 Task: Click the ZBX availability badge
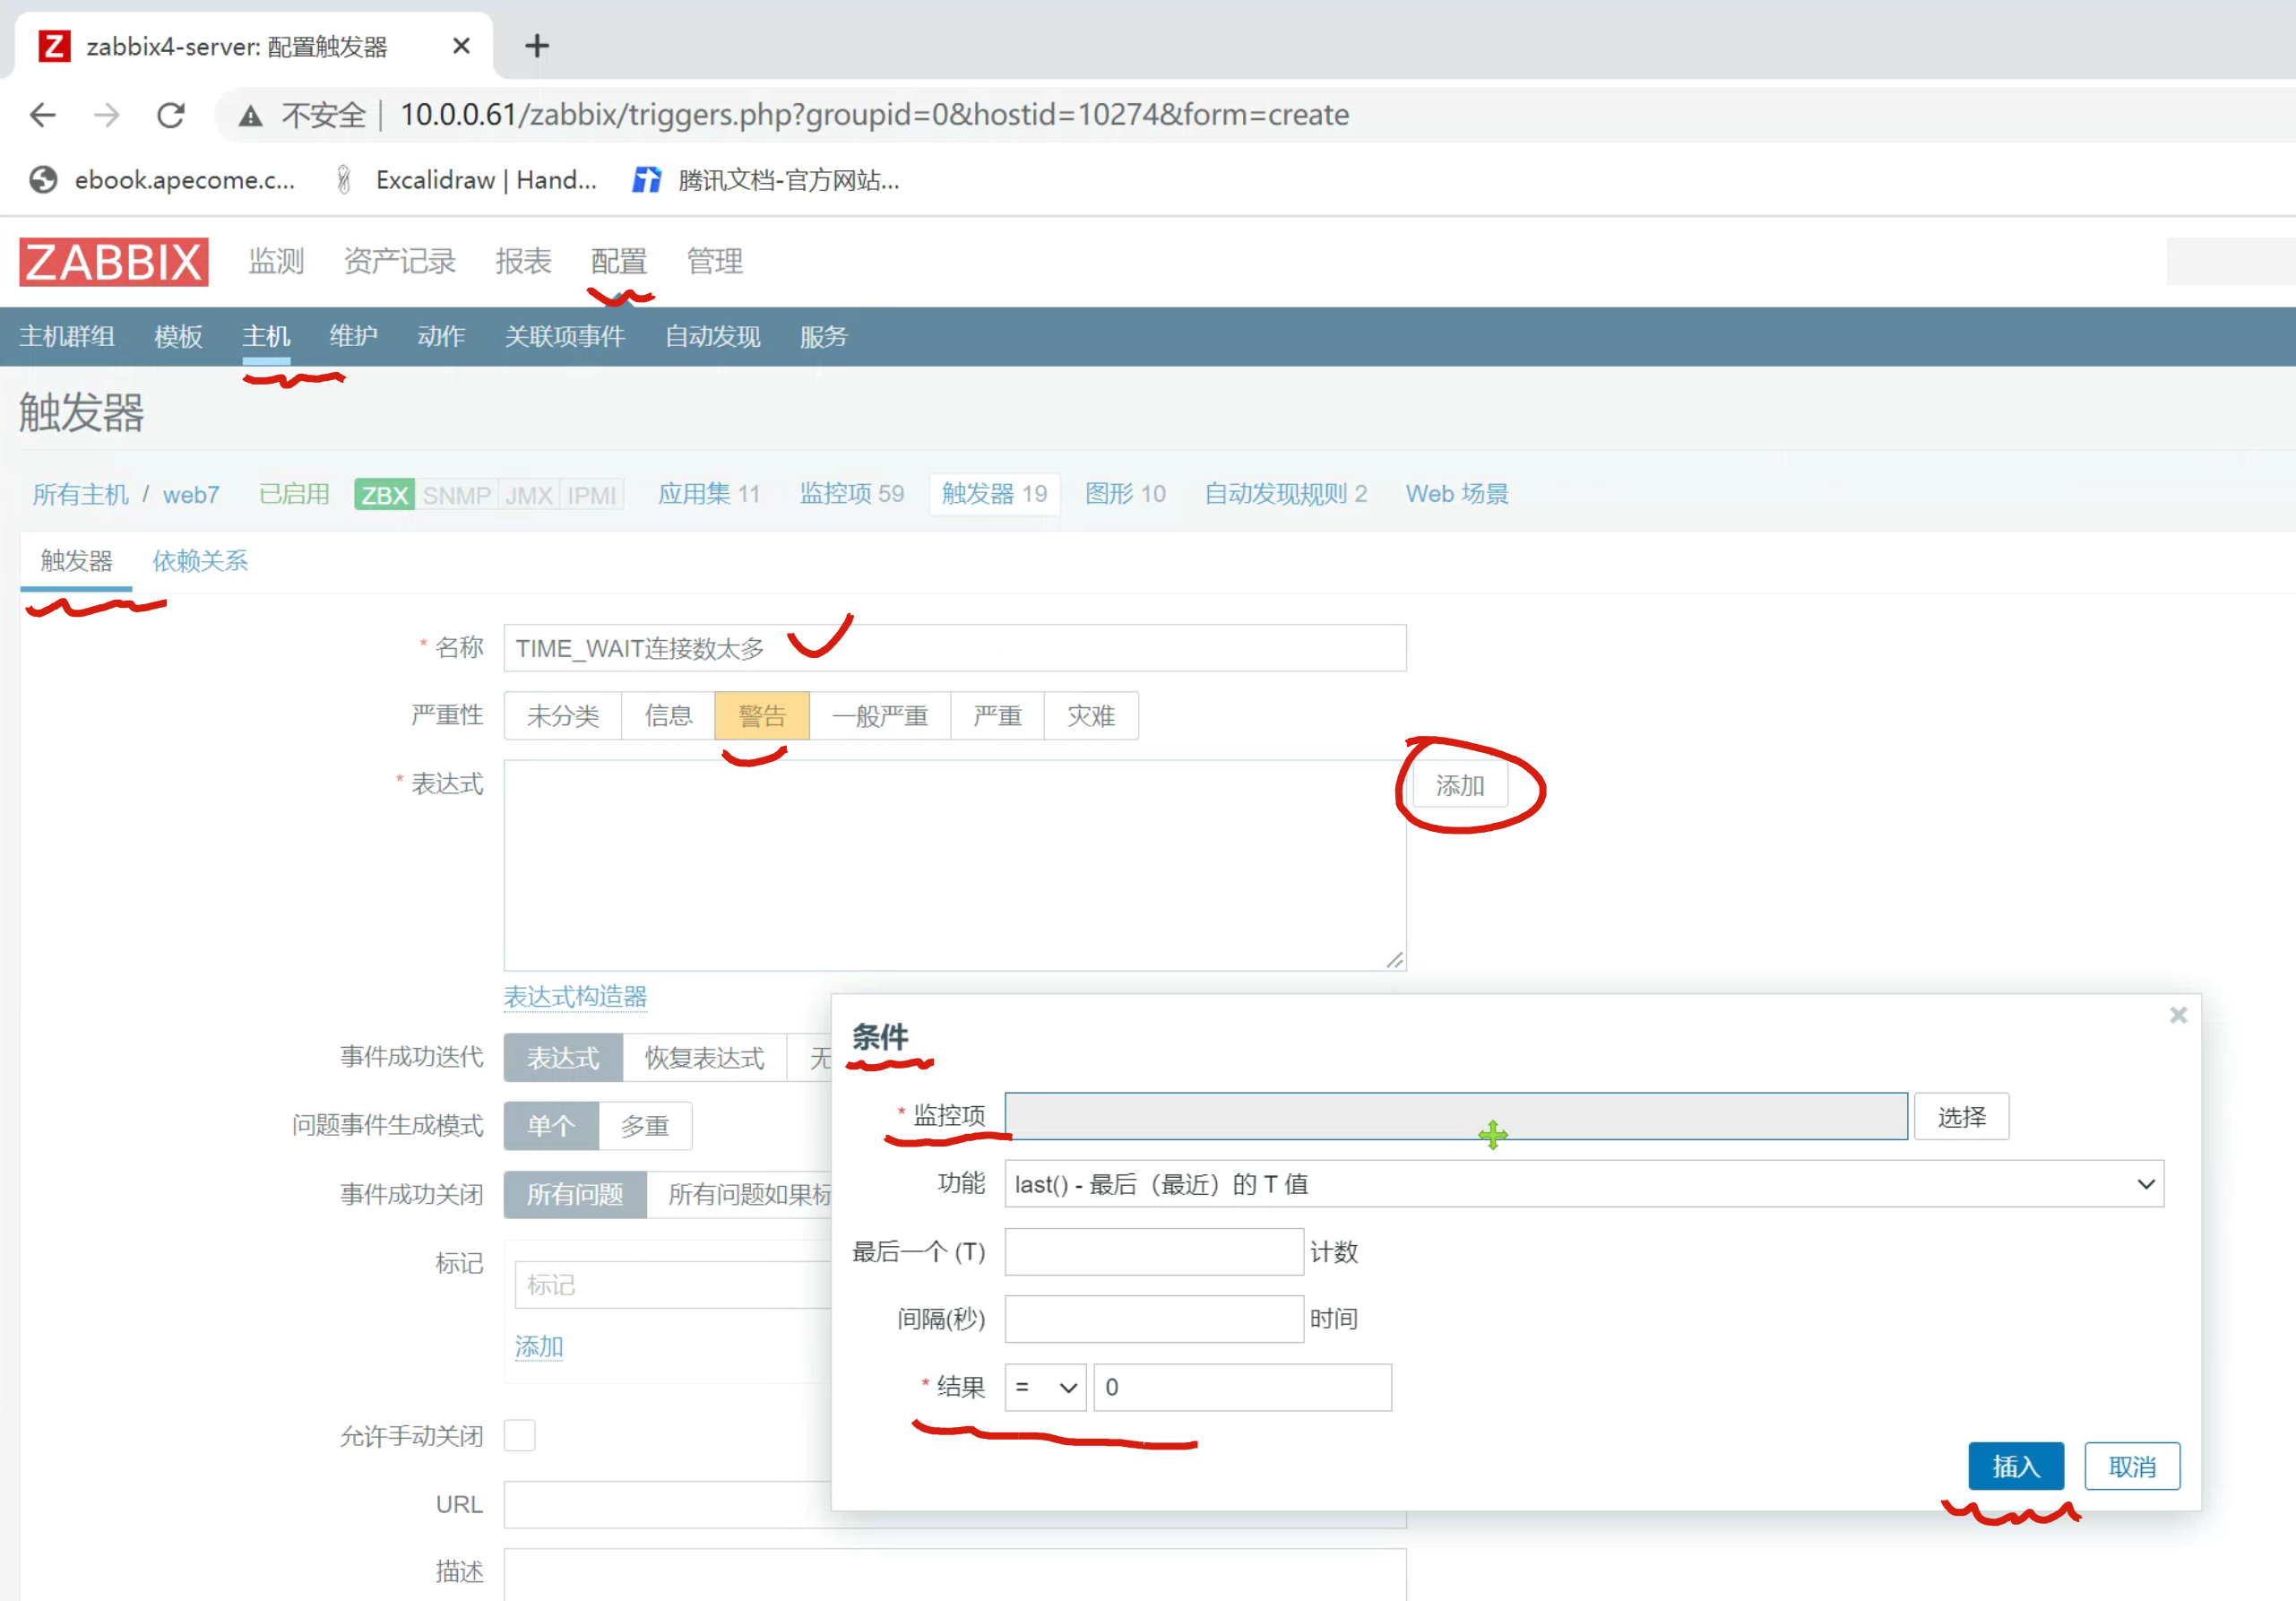[384, 495]
